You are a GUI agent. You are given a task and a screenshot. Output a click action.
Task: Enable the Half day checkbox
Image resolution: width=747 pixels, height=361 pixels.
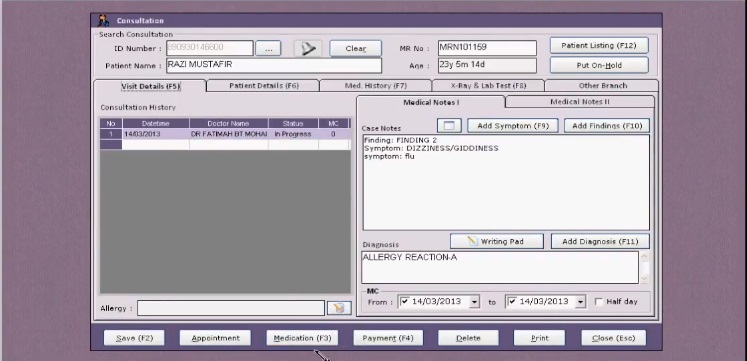[x=599, y=302]
